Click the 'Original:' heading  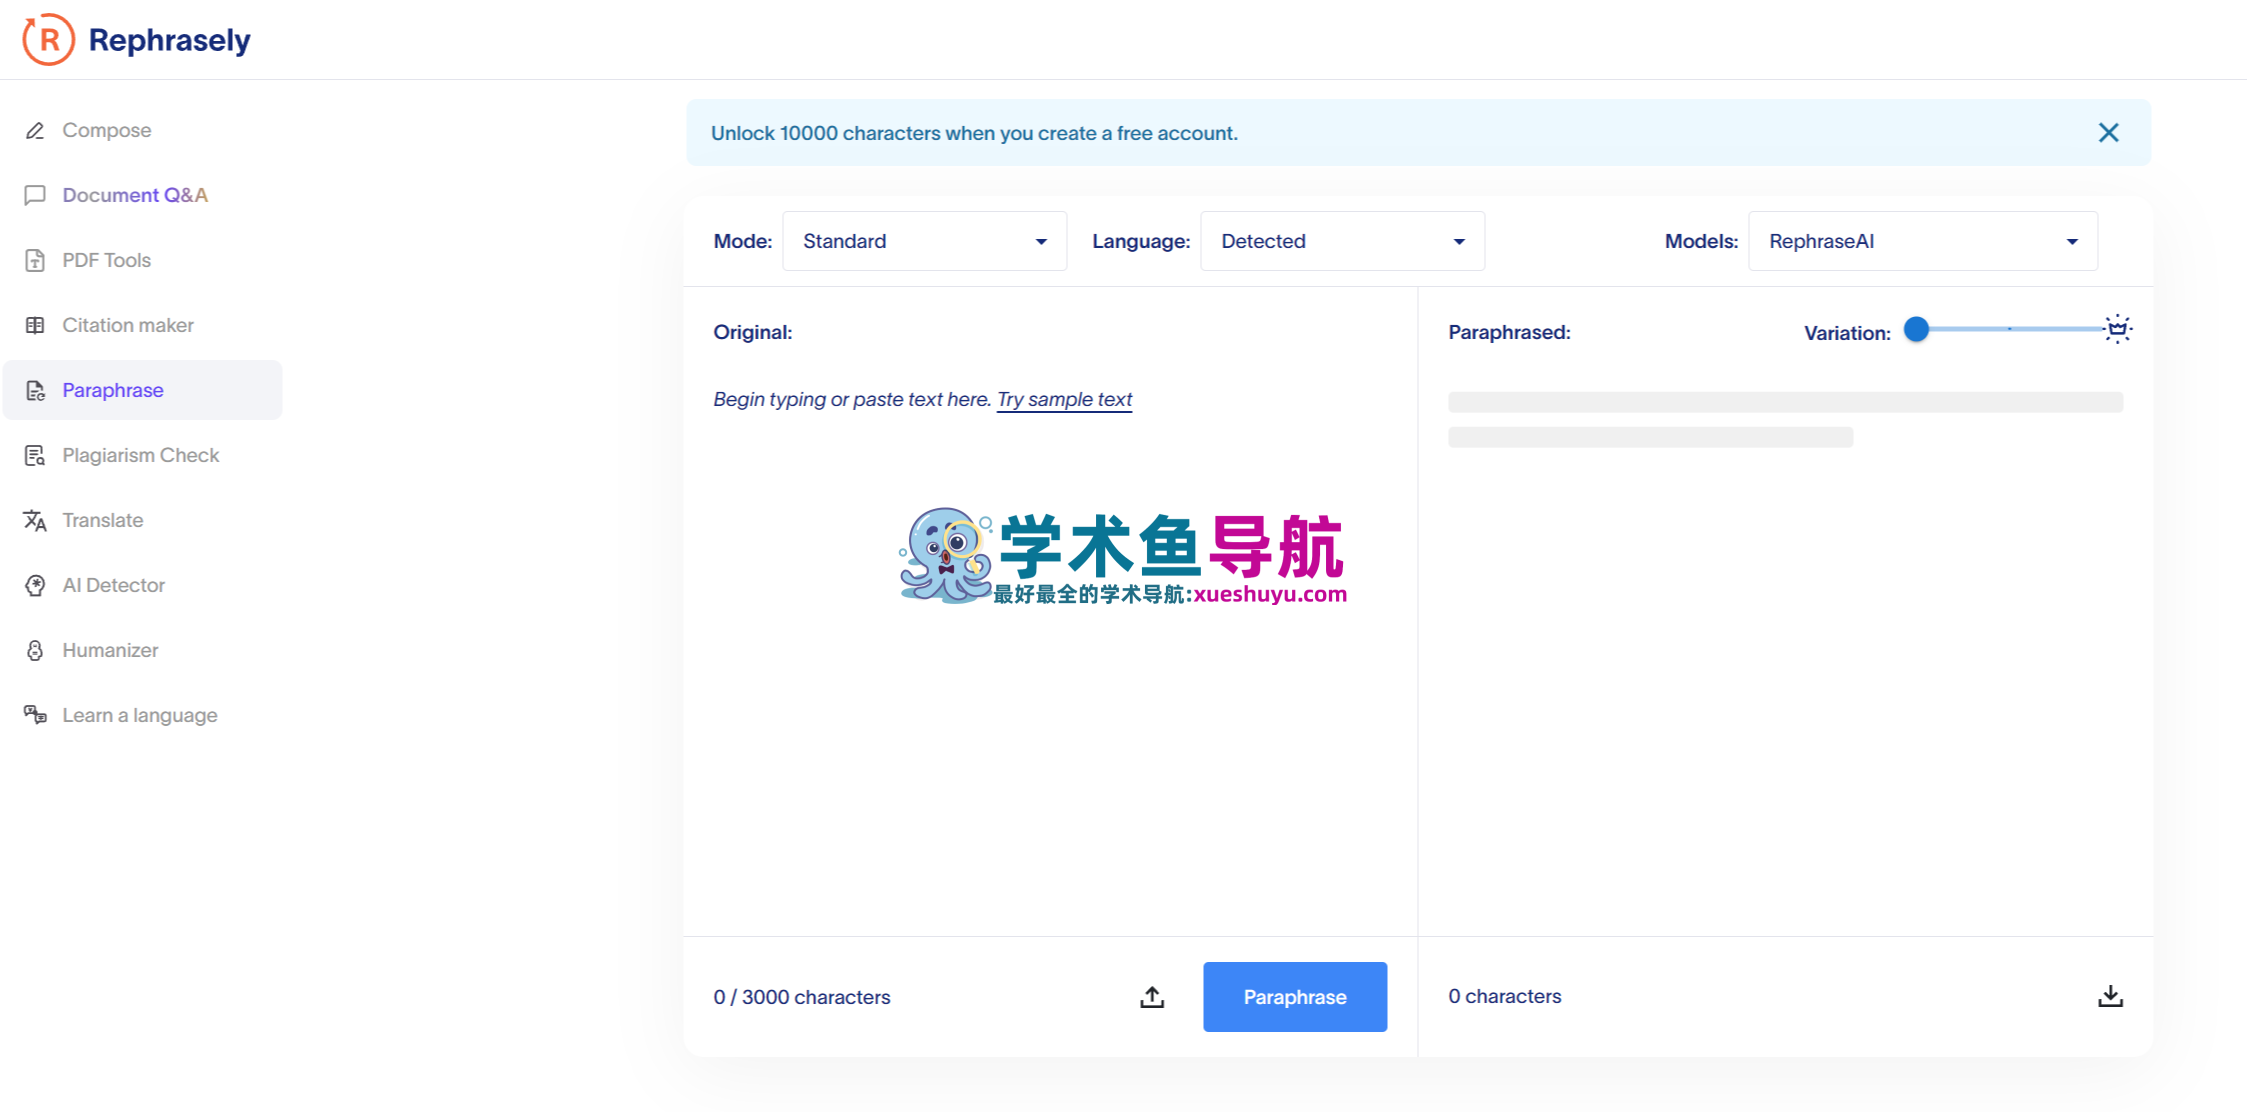pos(752,332)
